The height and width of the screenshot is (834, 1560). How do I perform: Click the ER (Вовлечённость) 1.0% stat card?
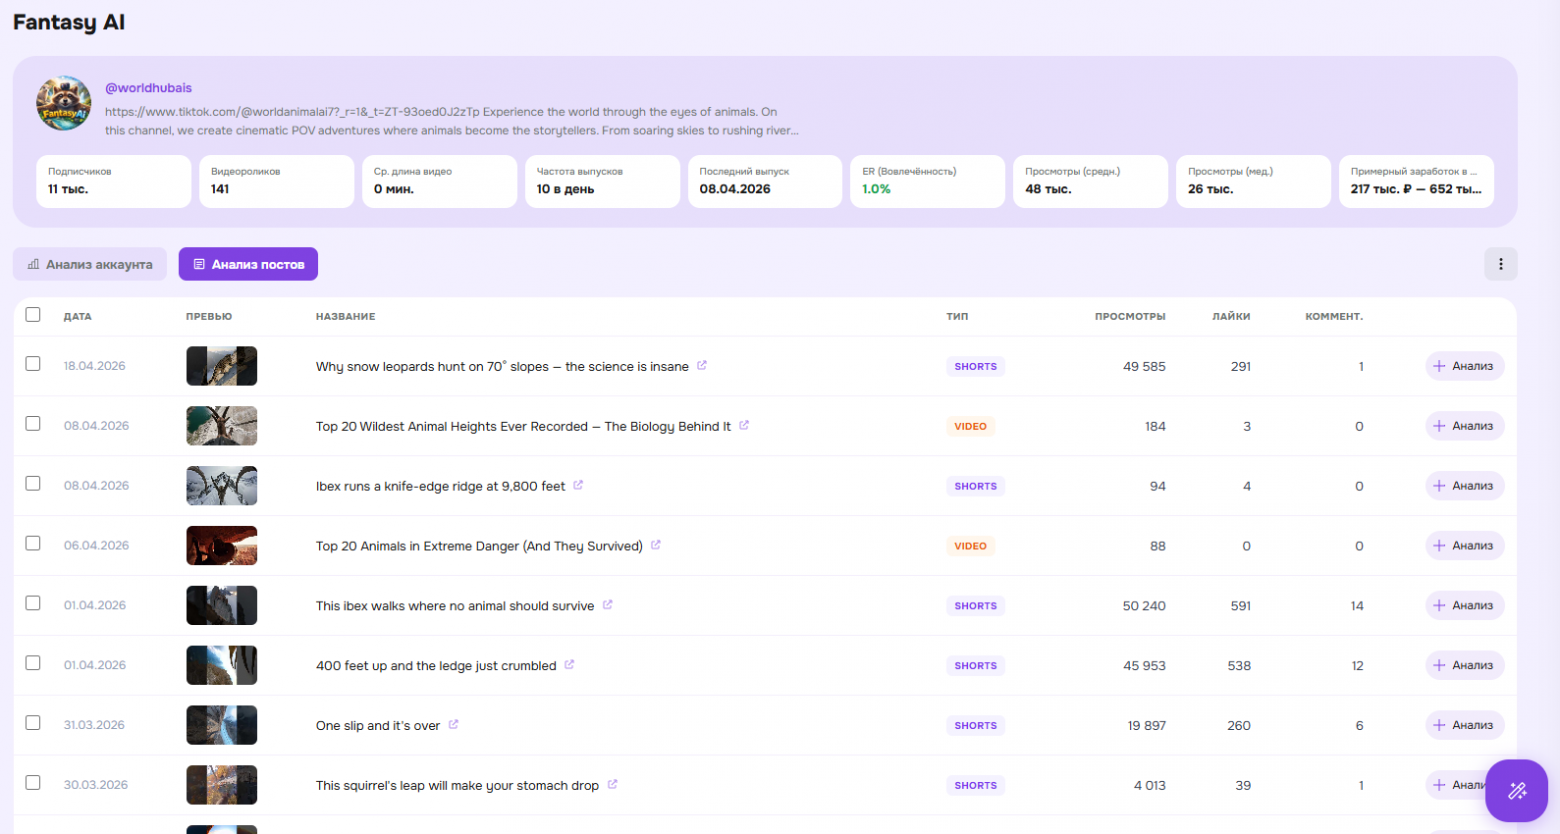927,181
